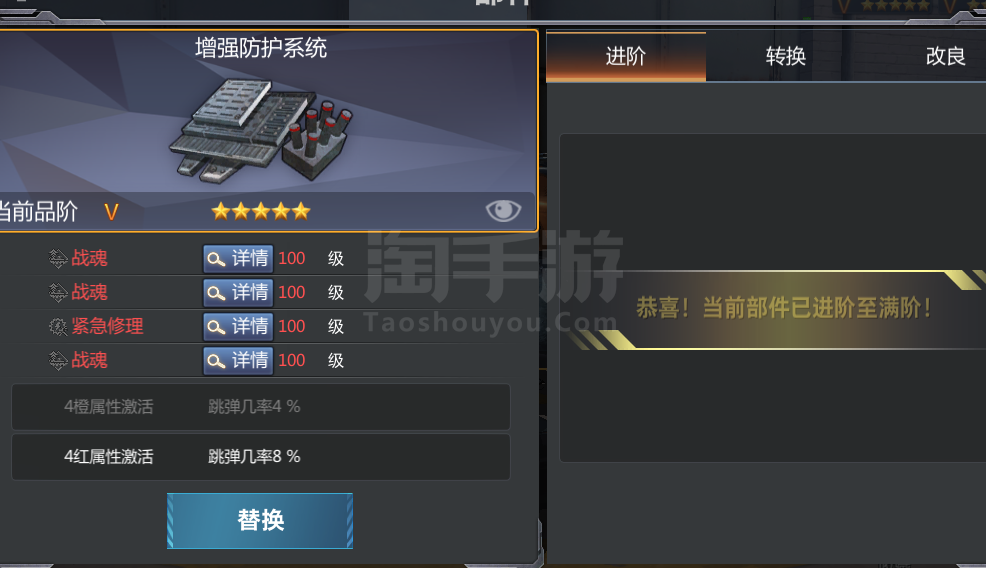
Task: Click the second 战魂 skill icon
Action: click(58, 292)
